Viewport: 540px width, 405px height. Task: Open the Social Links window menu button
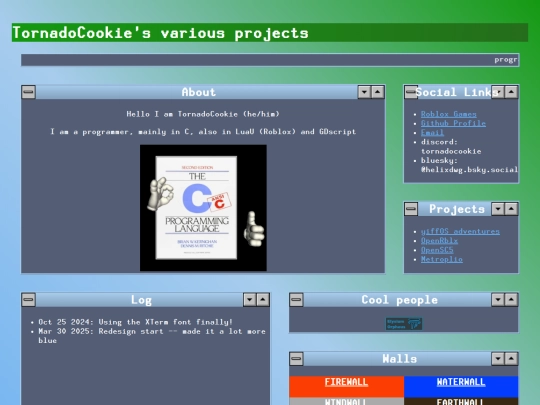(x=411, y=92)
